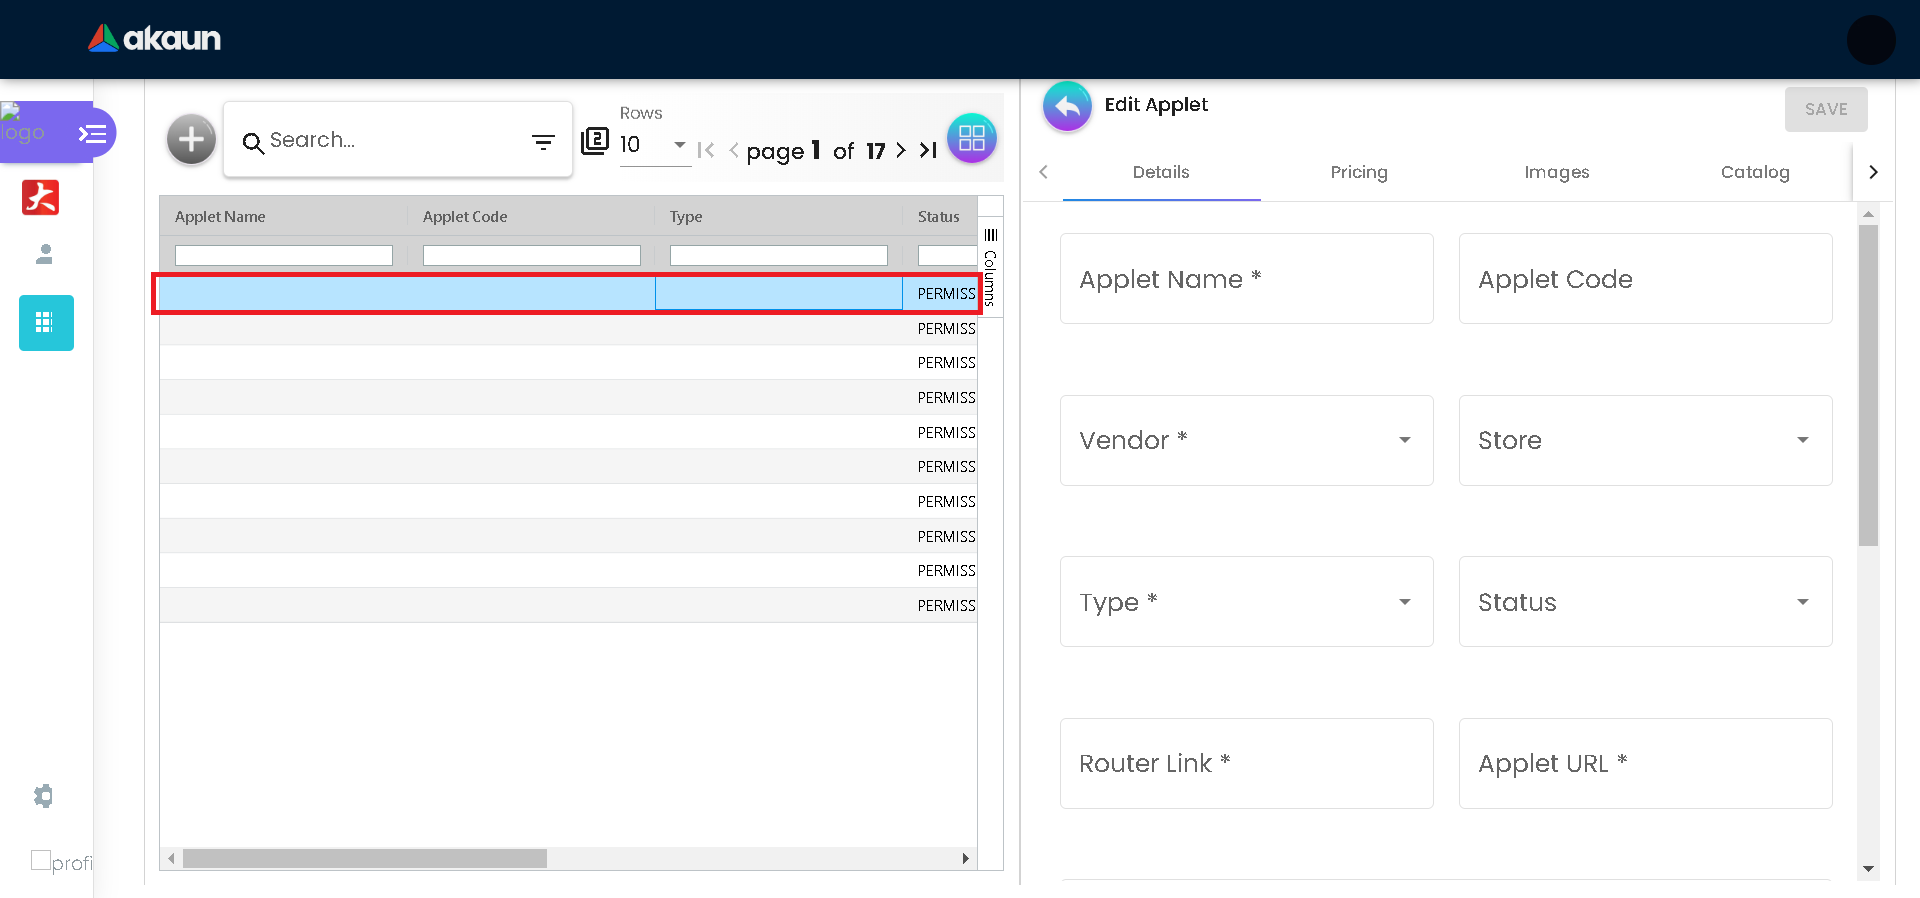The width and height of the screenshot is (1920, 898).
Task: Open the red Acrobat-style sidebar icon
Action: (x=41, y=197)
